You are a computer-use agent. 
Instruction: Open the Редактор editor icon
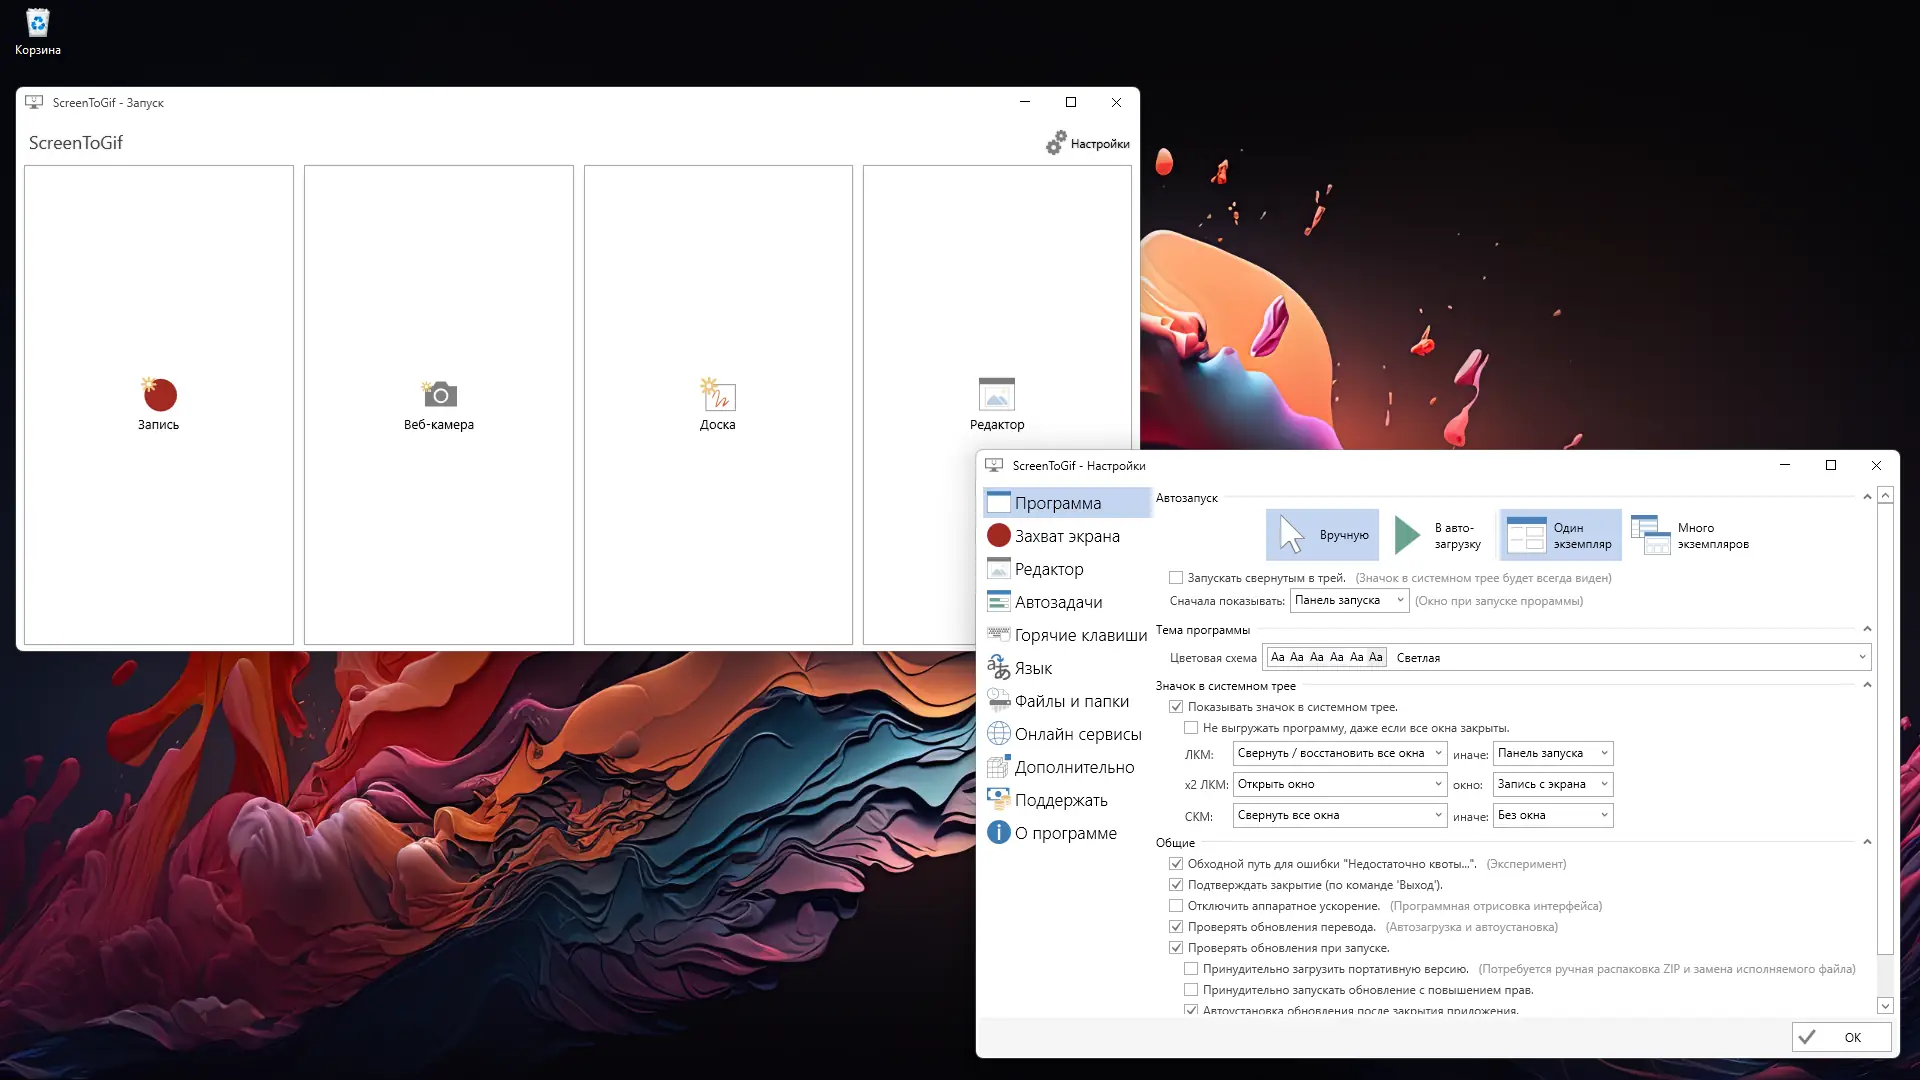click(x=996, y=395)
